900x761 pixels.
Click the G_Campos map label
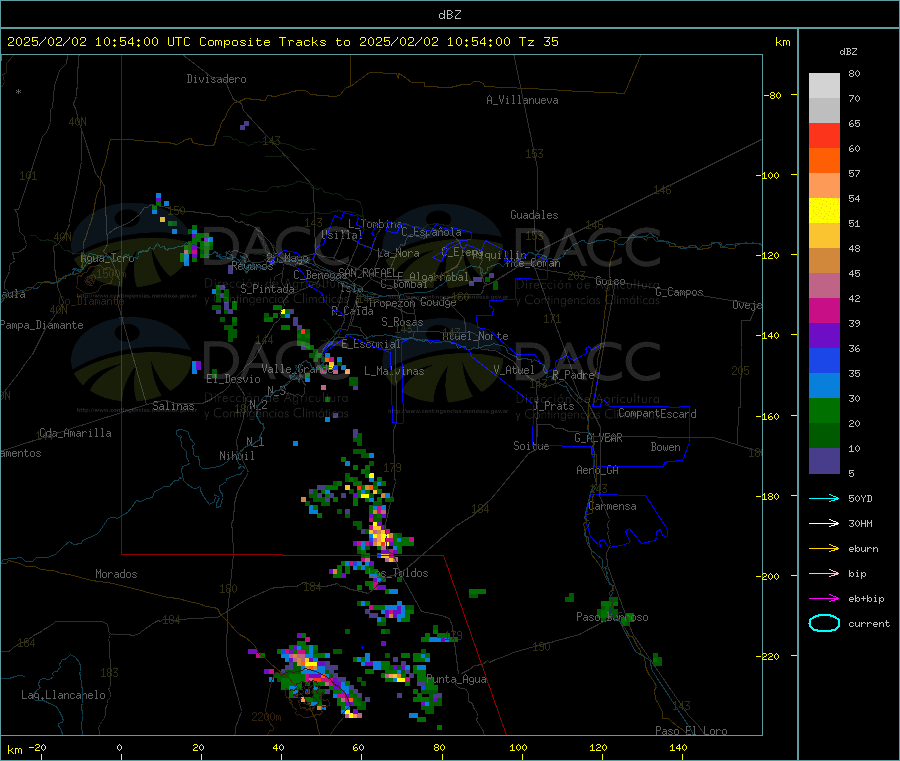point(679,292)
